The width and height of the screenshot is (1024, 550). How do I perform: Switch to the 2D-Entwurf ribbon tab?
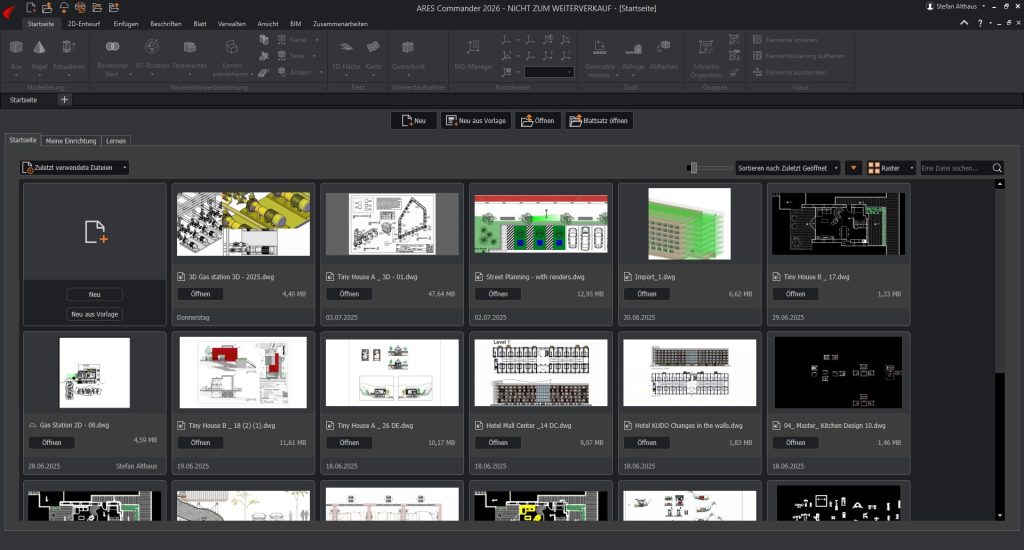86,22
